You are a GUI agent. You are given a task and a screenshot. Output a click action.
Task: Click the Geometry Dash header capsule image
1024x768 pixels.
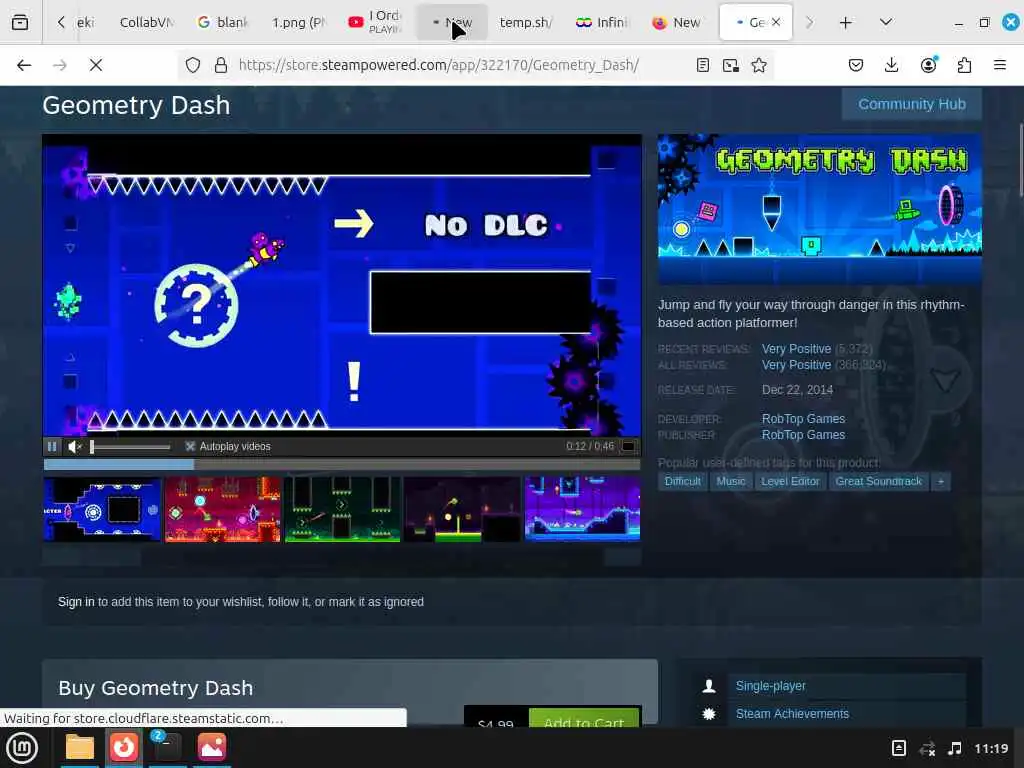click(820, 209)
